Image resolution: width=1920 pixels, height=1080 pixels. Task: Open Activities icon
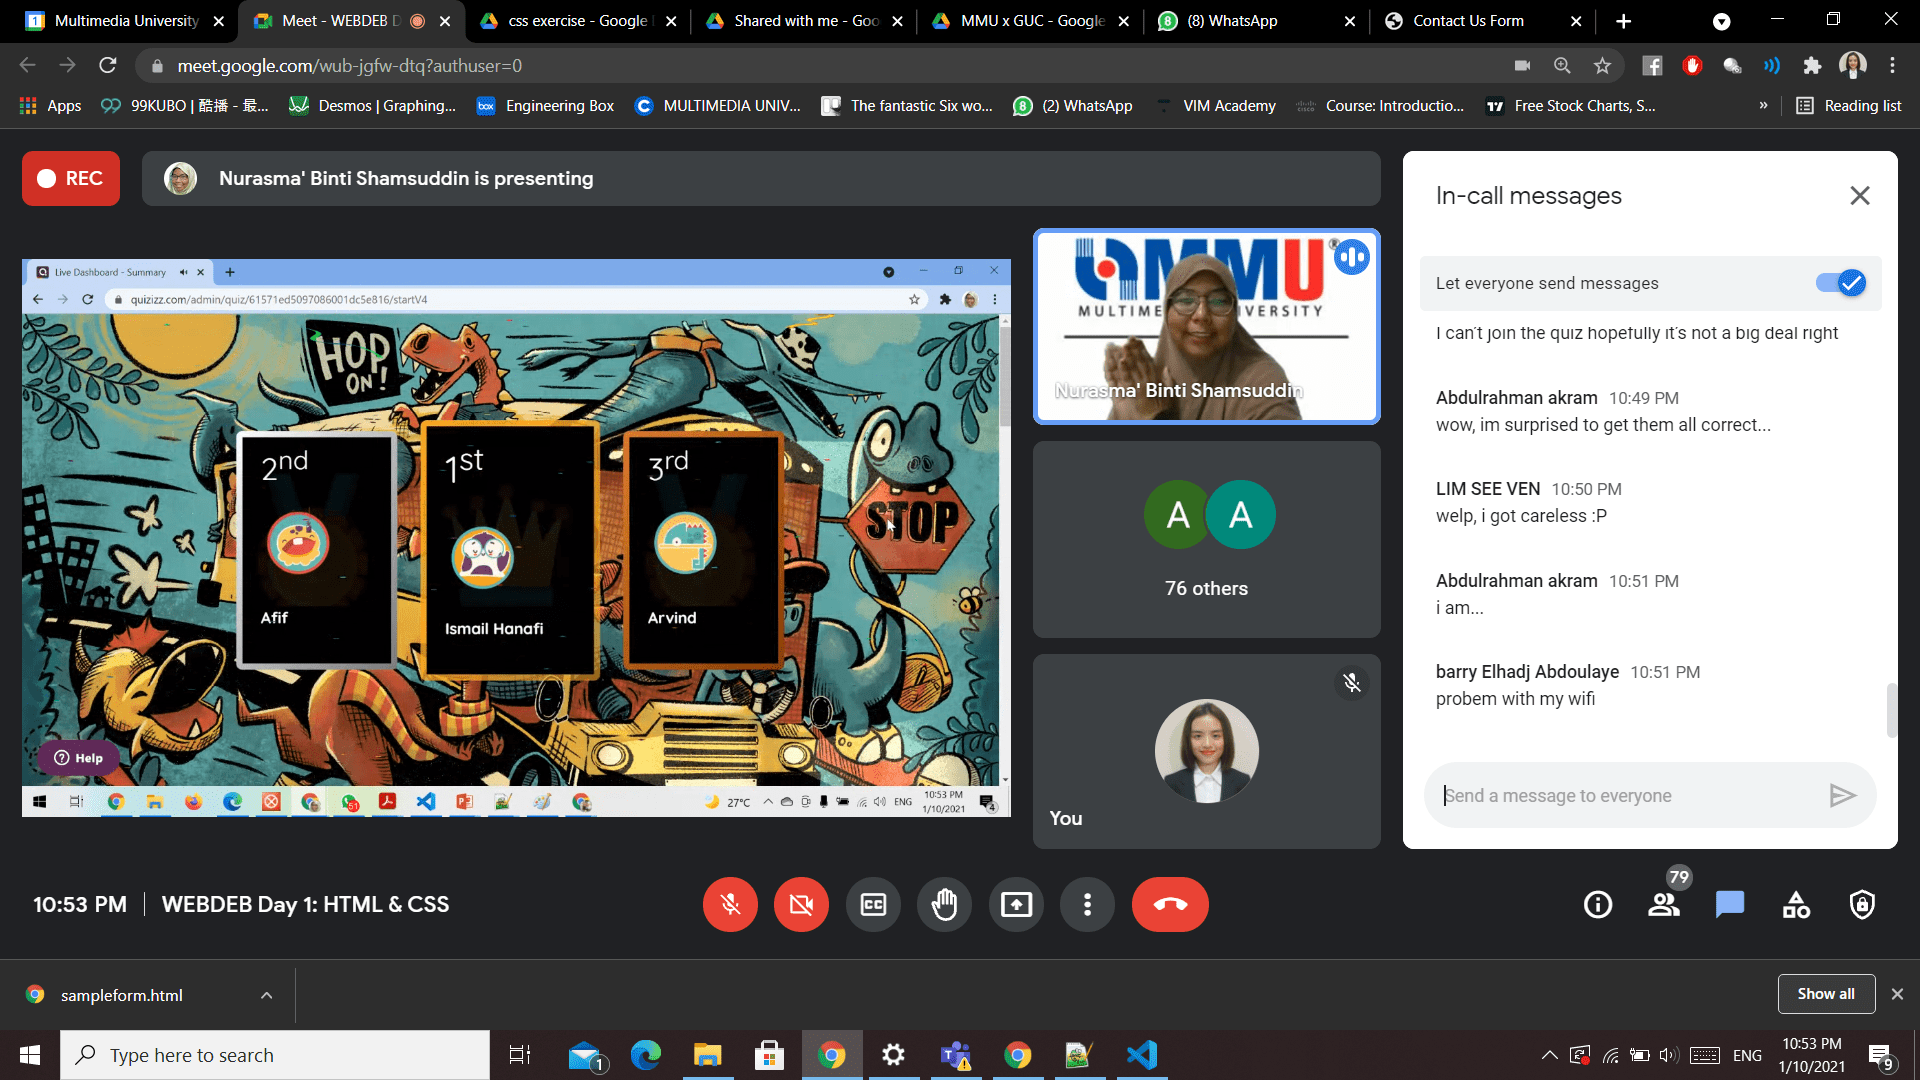1796,905
